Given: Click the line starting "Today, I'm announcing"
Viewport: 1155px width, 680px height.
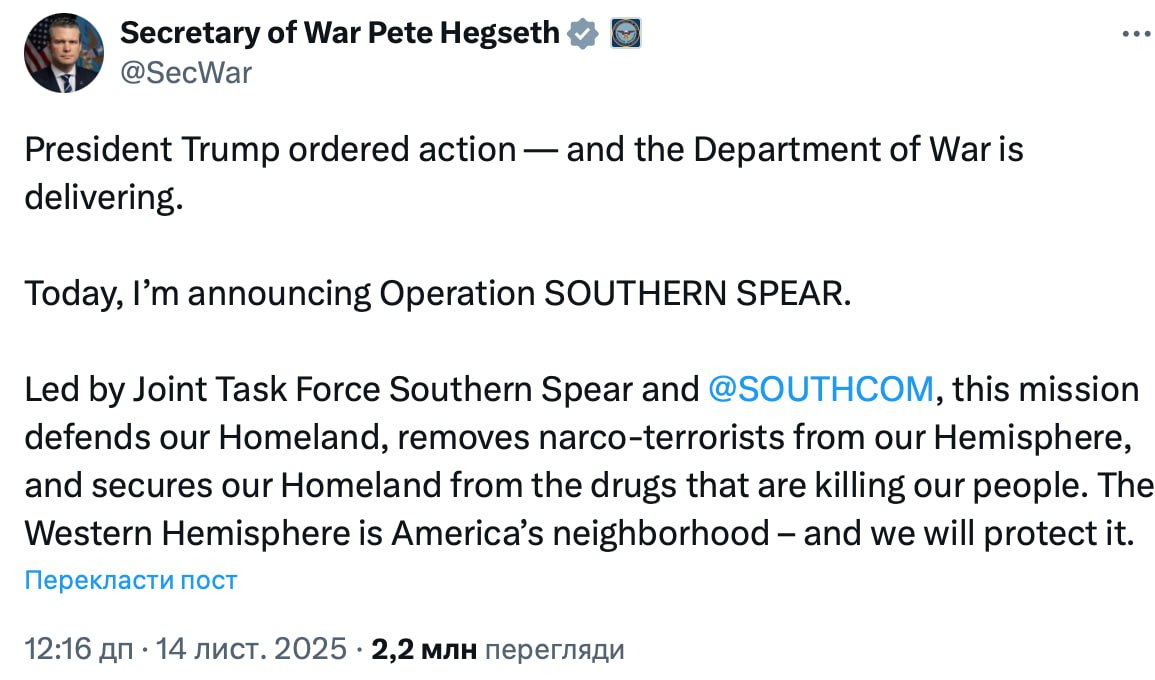Looking at the screenshot, I should [x=280, y=293].
